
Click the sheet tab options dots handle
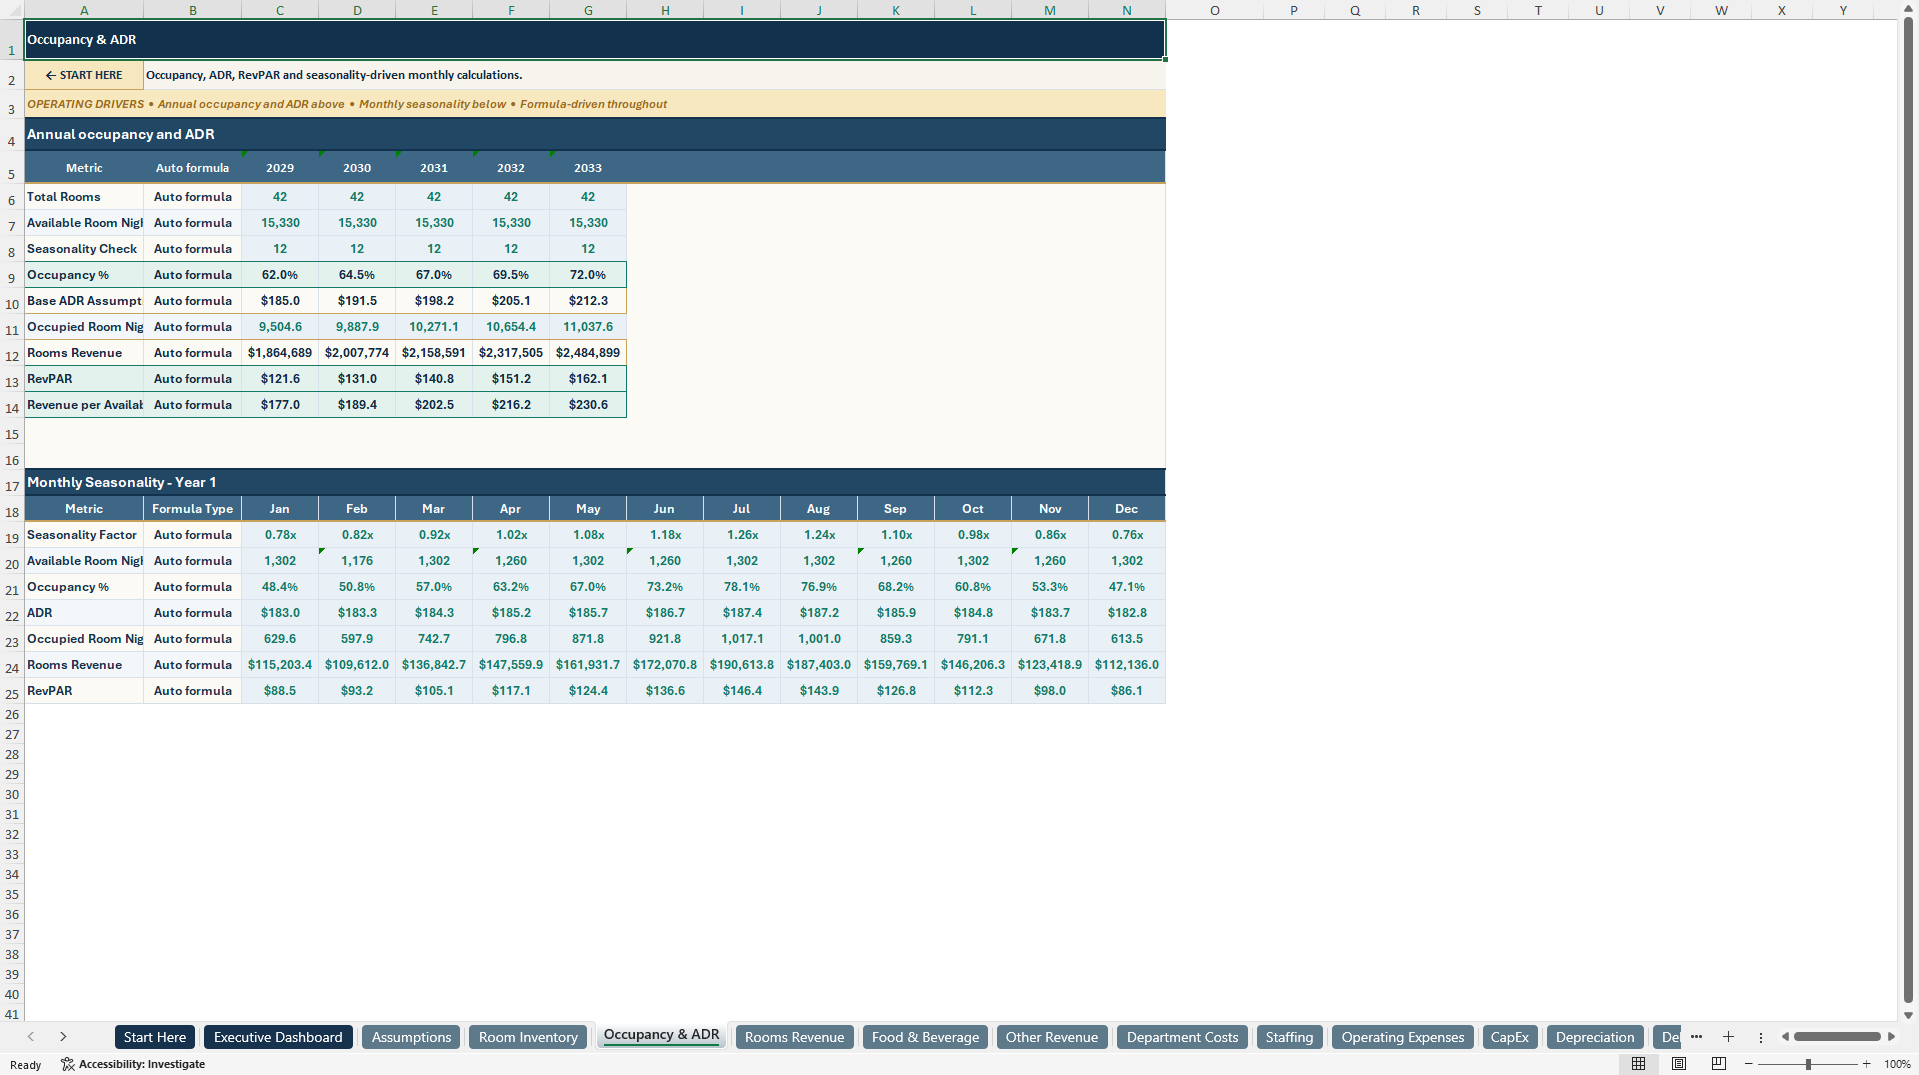pyautogui.click(x=1761, y=1037)
